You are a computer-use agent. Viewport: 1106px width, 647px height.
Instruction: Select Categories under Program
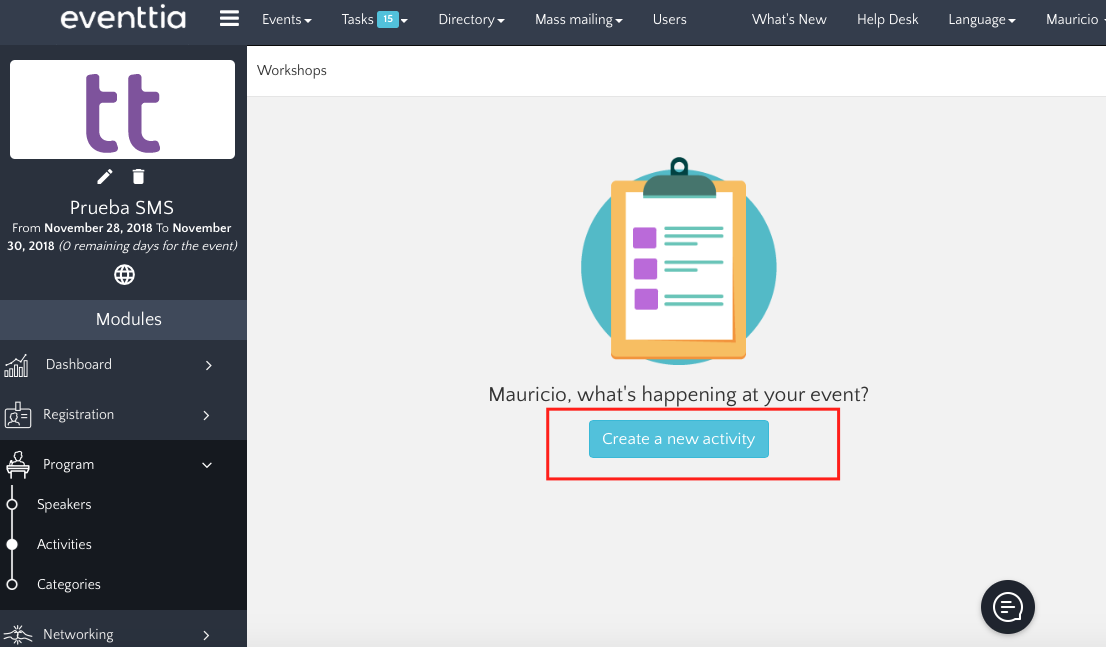click(69, 584)
